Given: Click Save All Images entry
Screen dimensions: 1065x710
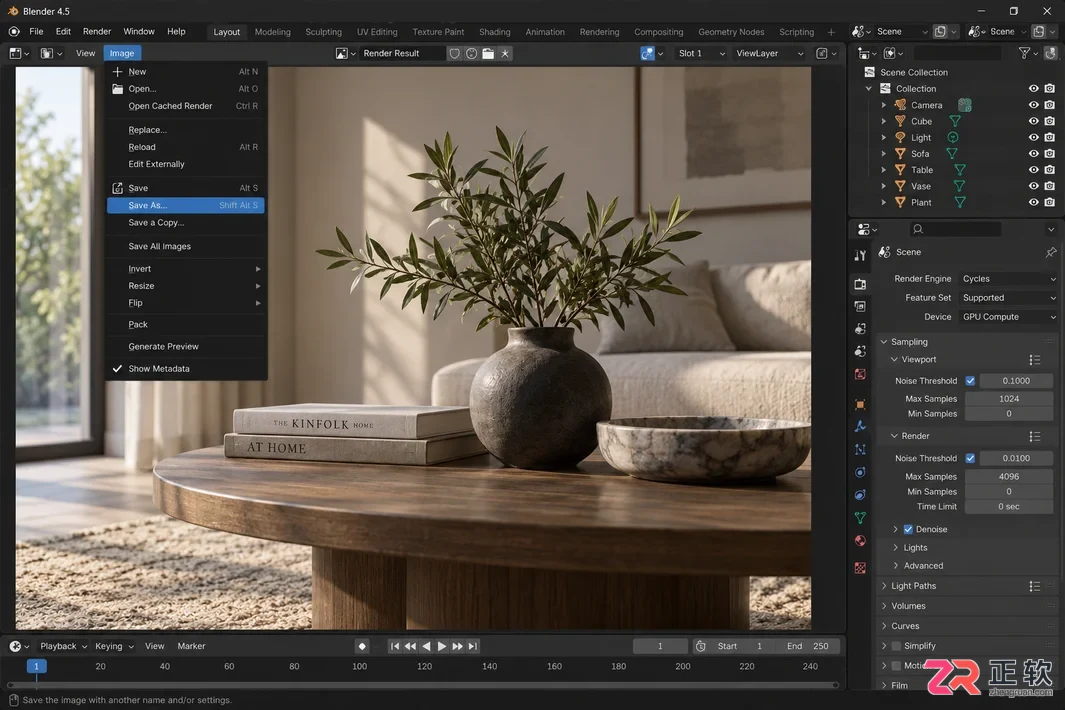Looking at the screenshot, I should pyautogui.click(x=185, y=246).
